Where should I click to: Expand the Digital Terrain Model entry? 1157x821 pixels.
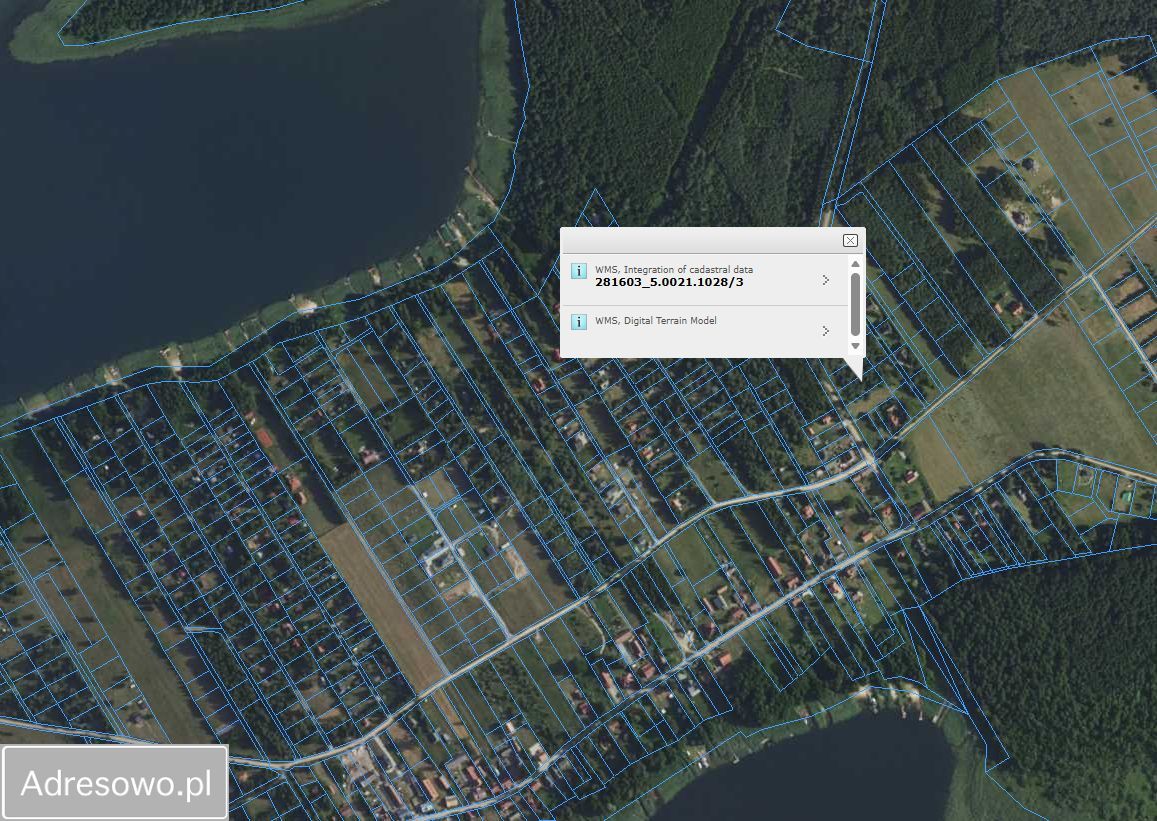[826, 330]
